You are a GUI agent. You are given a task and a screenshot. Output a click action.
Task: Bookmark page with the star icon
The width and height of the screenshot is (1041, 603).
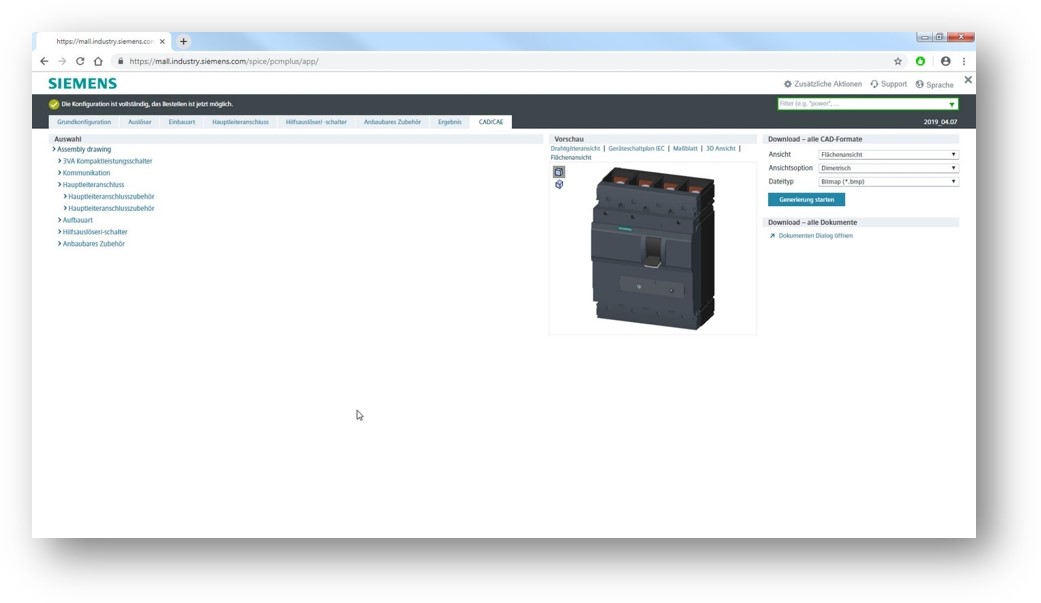point(898,61)
